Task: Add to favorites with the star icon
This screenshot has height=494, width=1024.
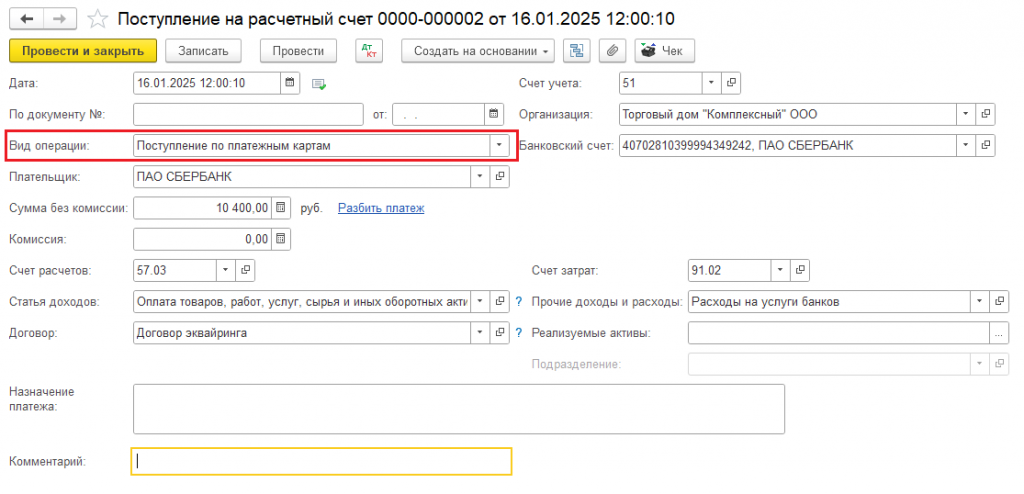Action: (x=97, y=19)
